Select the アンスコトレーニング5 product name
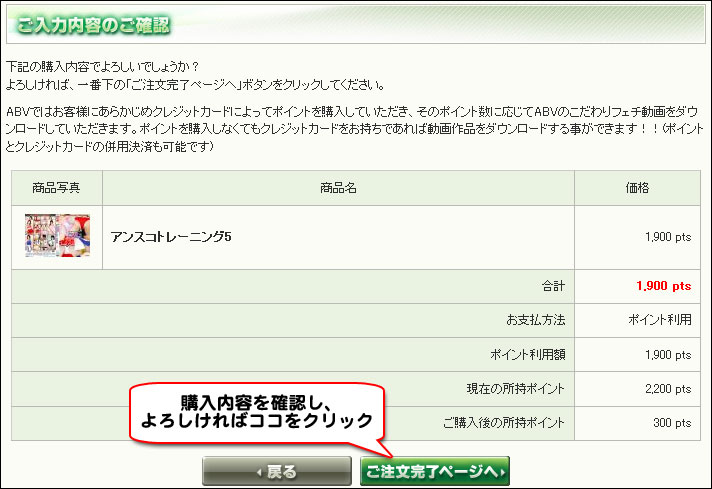 [x=171, y=237]
